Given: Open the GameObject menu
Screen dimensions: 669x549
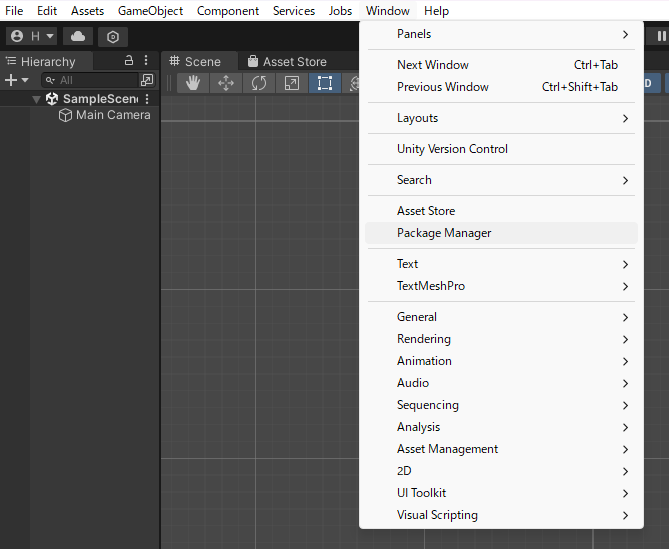Looking at the screenshot, I should (150, 11).
